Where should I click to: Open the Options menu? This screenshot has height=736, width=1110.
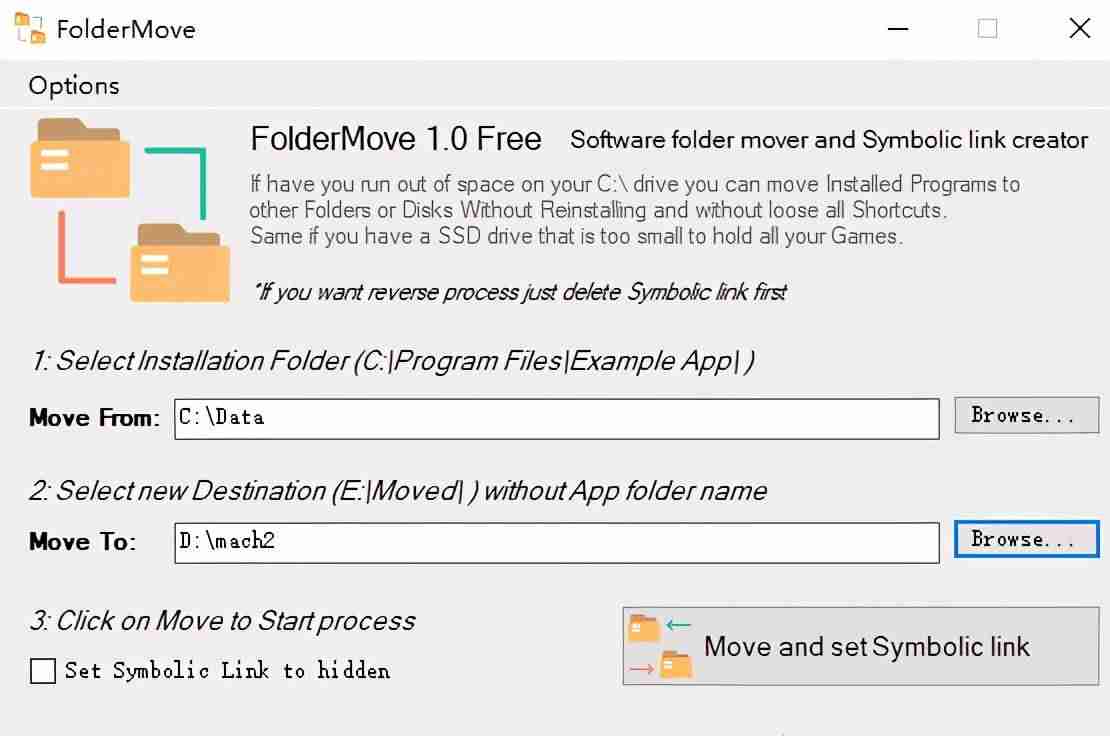click(x=74, y=86)
